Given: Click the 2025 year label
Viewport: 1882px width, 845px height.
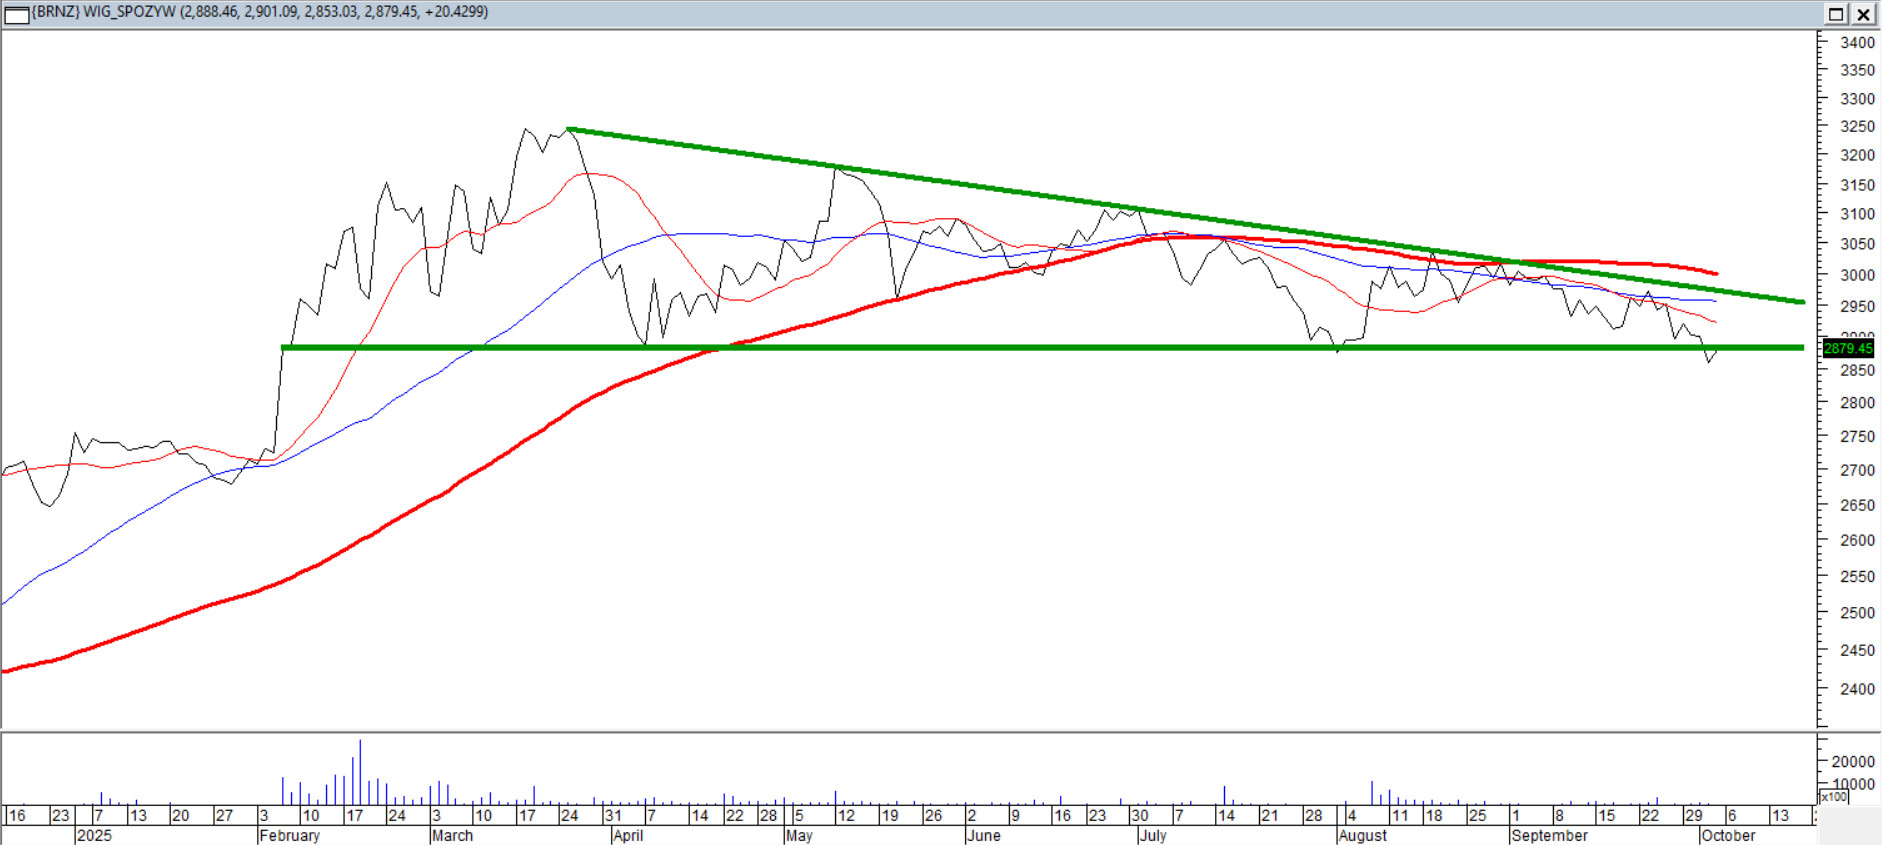Looking at the screenshot, I should pos(94,835).
